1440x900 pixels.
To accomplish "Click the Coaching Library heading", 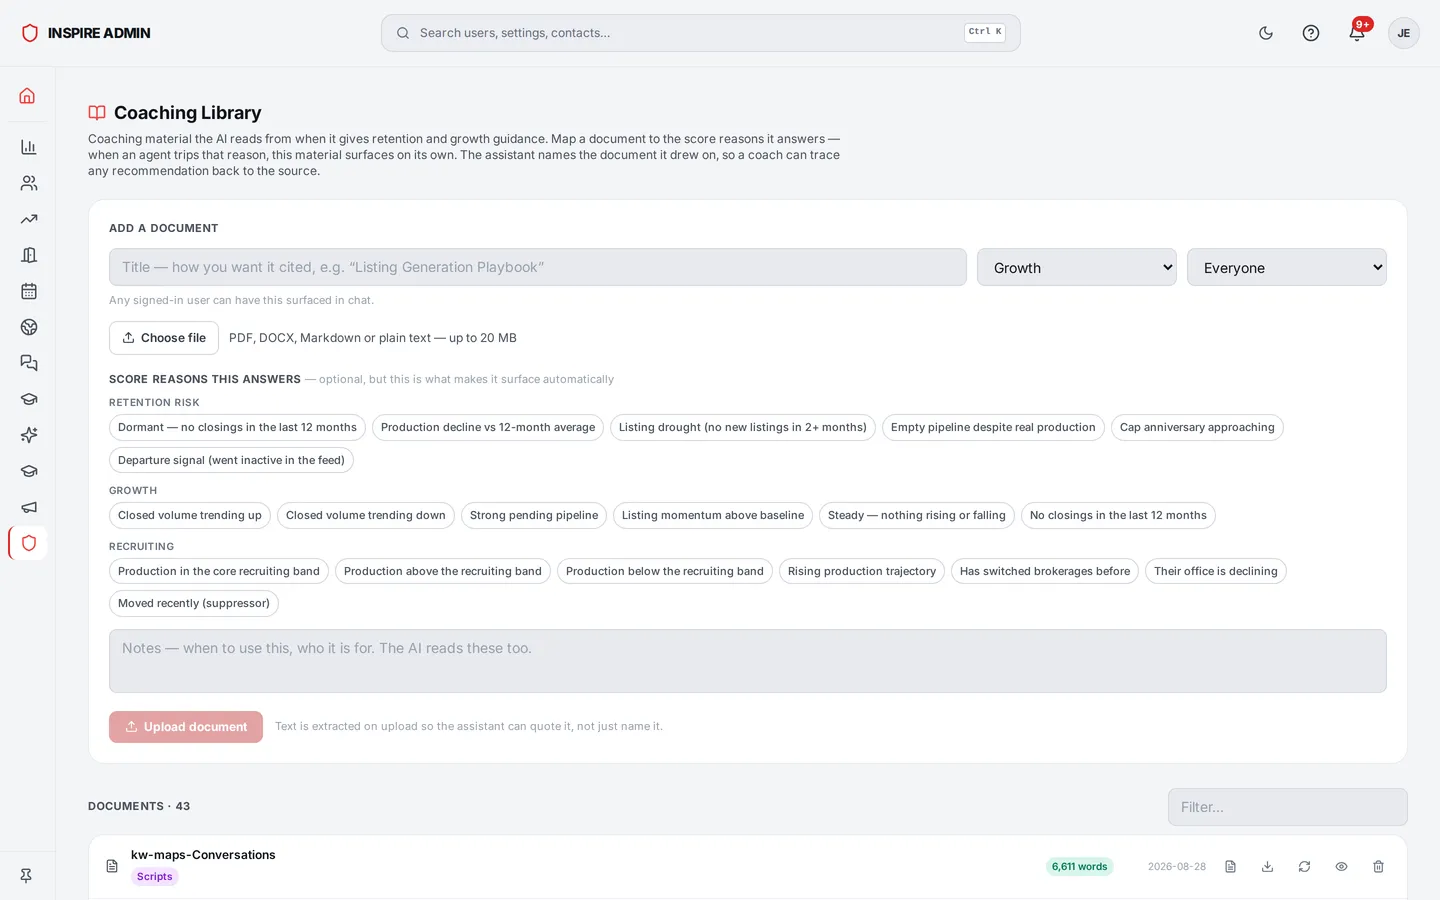I will (x=188, y=113).
